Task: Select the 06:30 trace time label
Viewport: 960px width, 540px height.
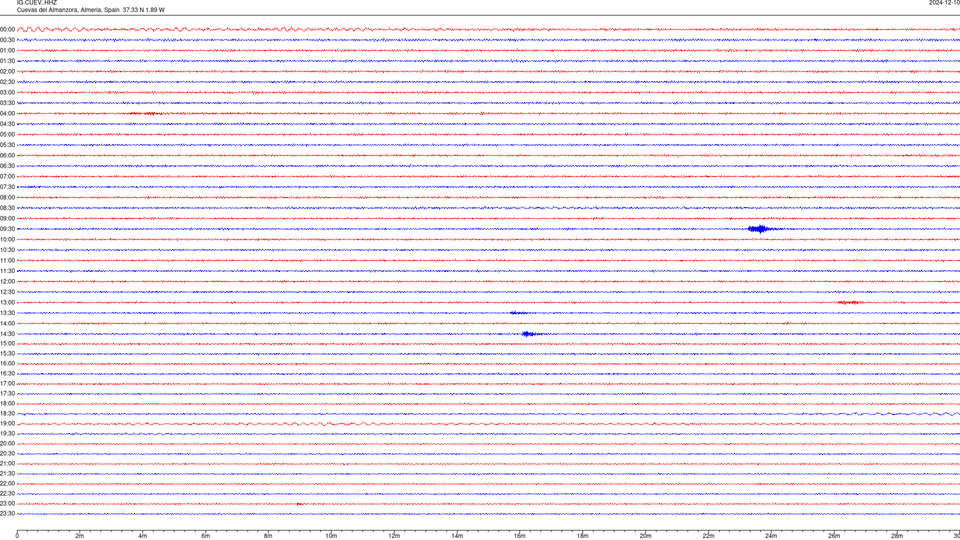Action: 7,166
